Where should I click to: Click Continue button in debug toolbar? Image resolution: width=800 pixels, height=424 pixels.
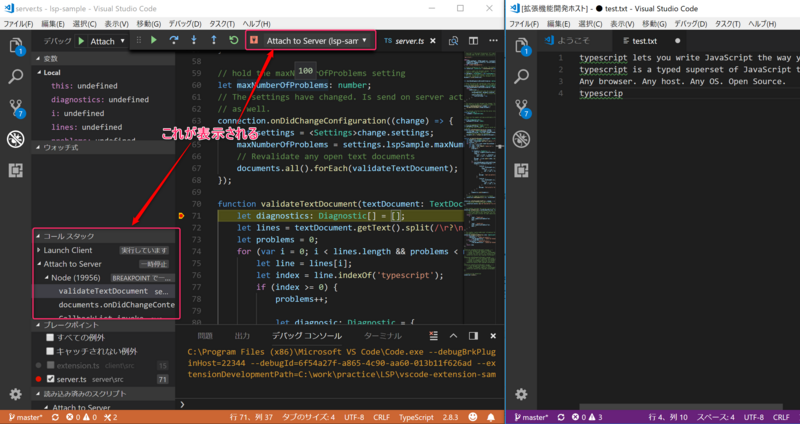[x=154, y=40]
